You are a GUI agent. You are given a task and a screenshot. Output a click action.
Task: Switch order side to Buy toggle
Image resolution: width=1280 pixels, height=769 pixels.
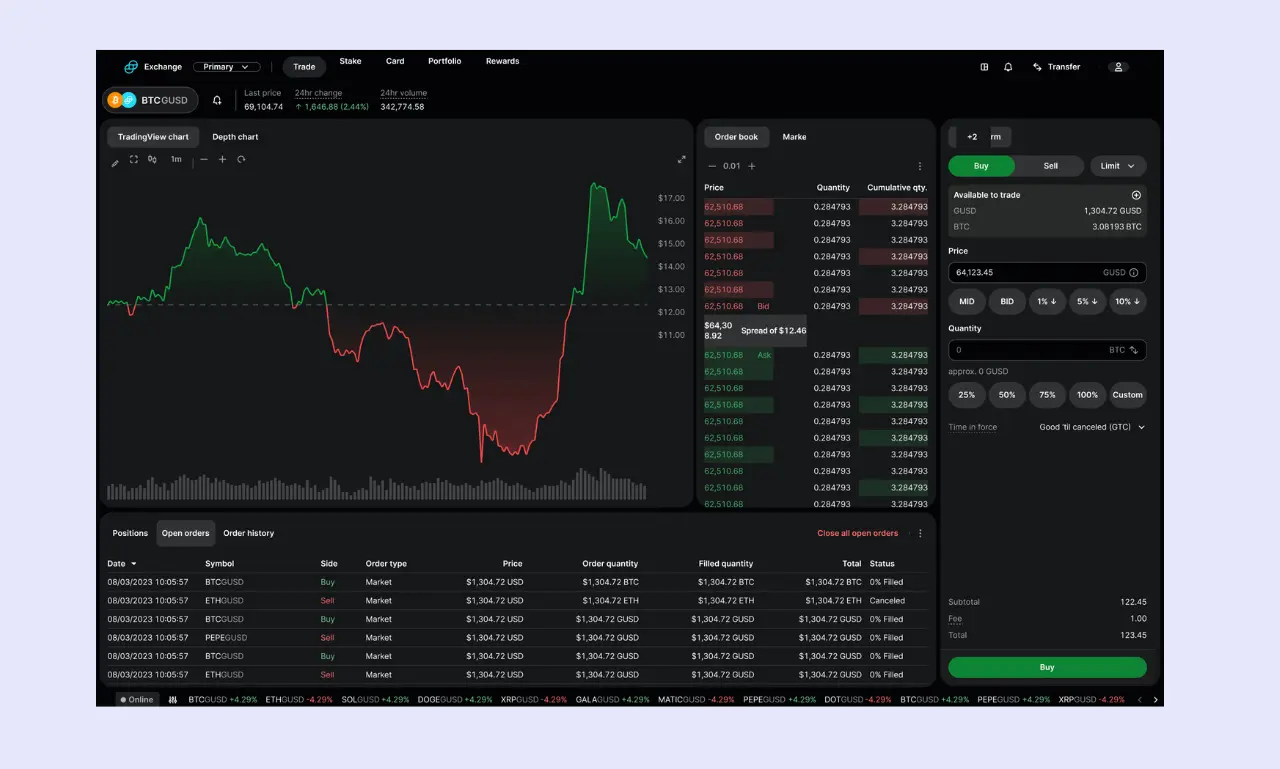tap(981, 166)
